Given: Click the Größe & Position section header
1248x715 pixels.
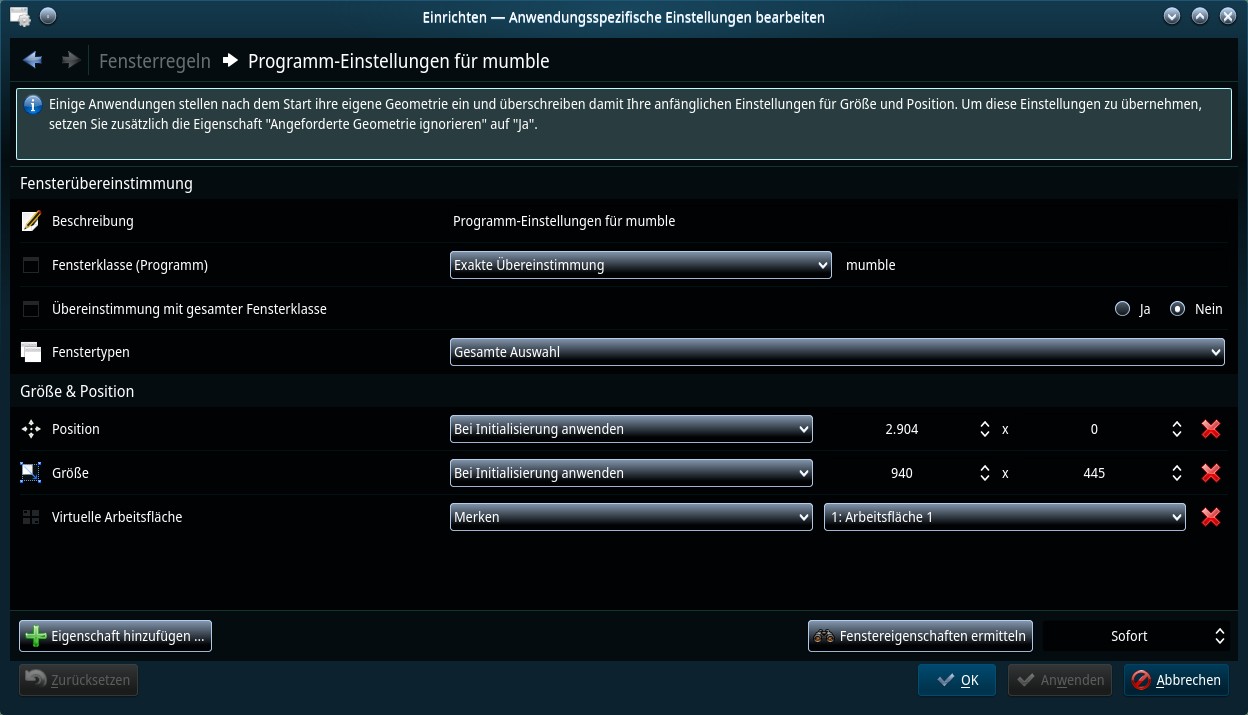Looking at the screenshot, I should [77, 391].
